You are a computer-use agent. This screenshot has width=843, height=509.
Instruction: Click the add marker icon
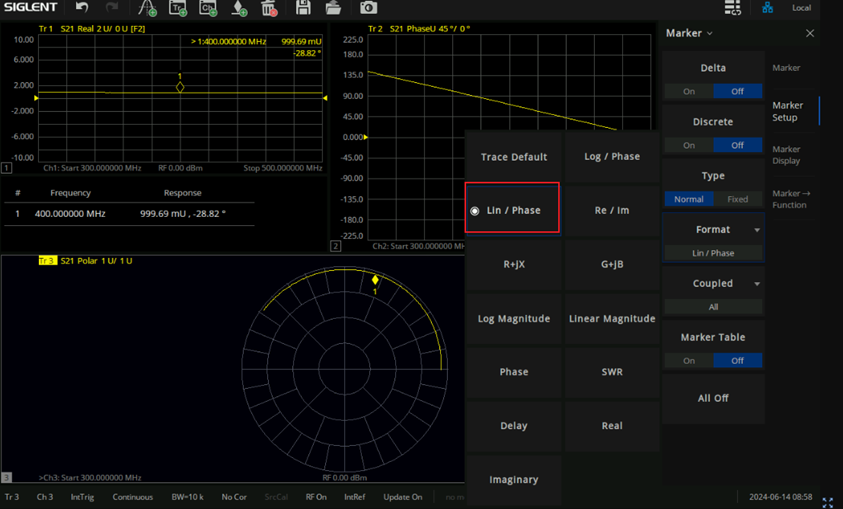click(x=239, y=8)
